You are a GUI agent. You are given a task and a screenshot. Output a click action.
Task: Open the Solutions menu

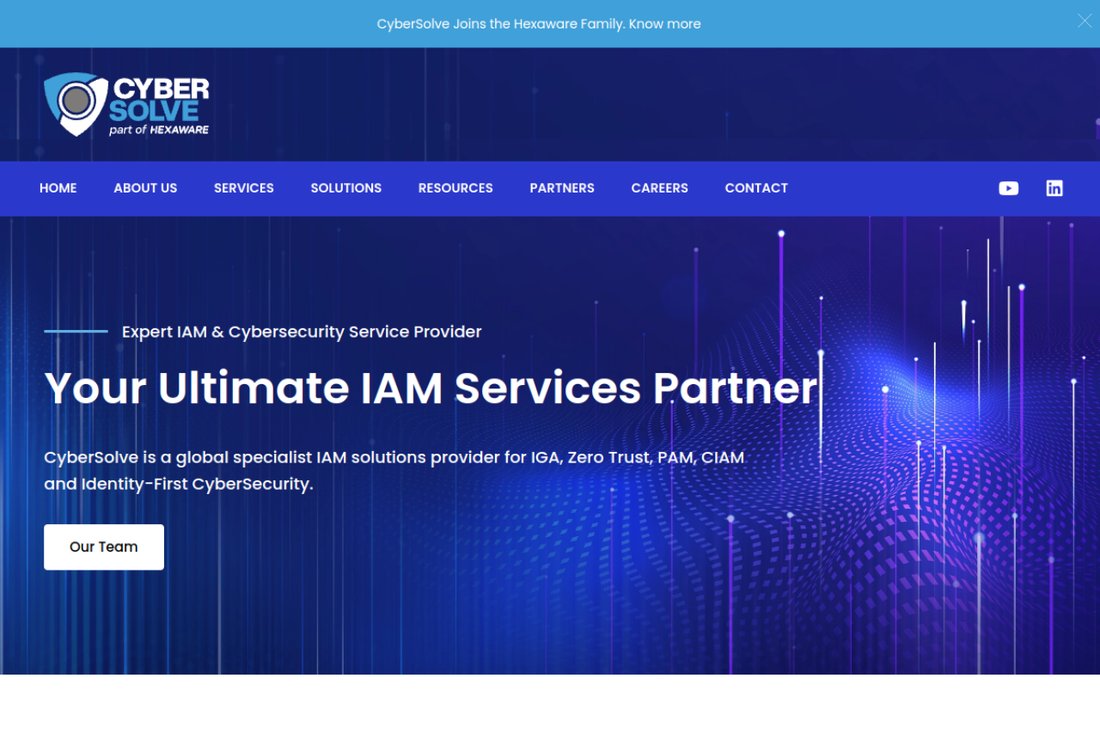pos(346,188)
